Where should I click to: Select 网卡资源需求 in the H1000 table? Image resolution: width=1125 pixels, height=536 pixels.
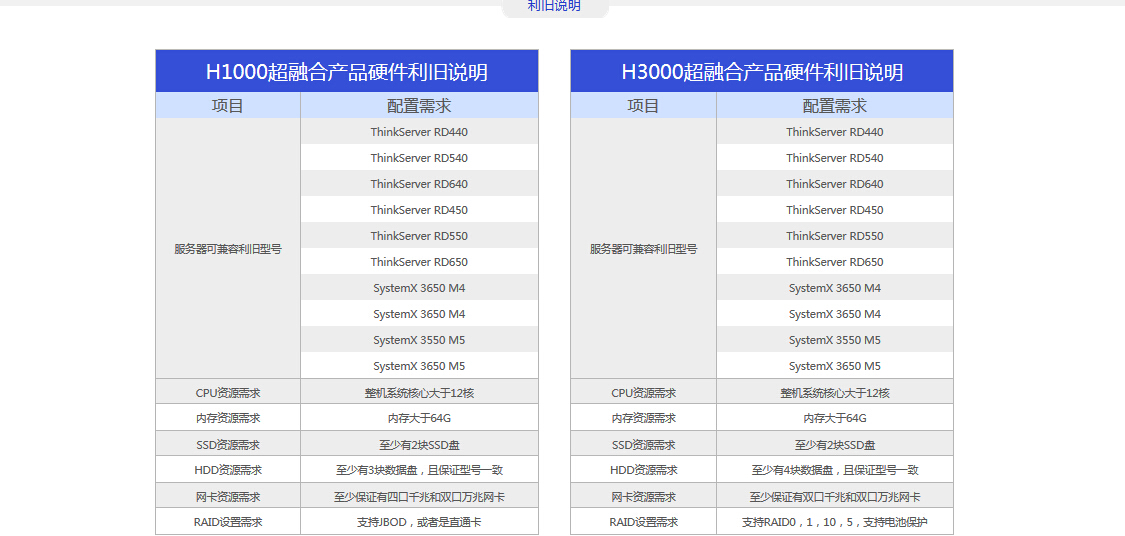pos(227,497)
